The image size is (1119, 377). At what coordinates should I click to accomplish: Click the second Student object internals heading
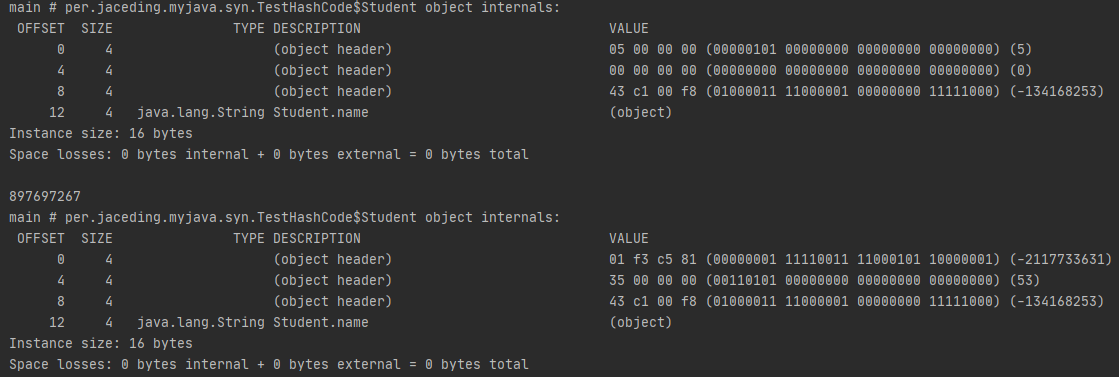click(285, 217)
